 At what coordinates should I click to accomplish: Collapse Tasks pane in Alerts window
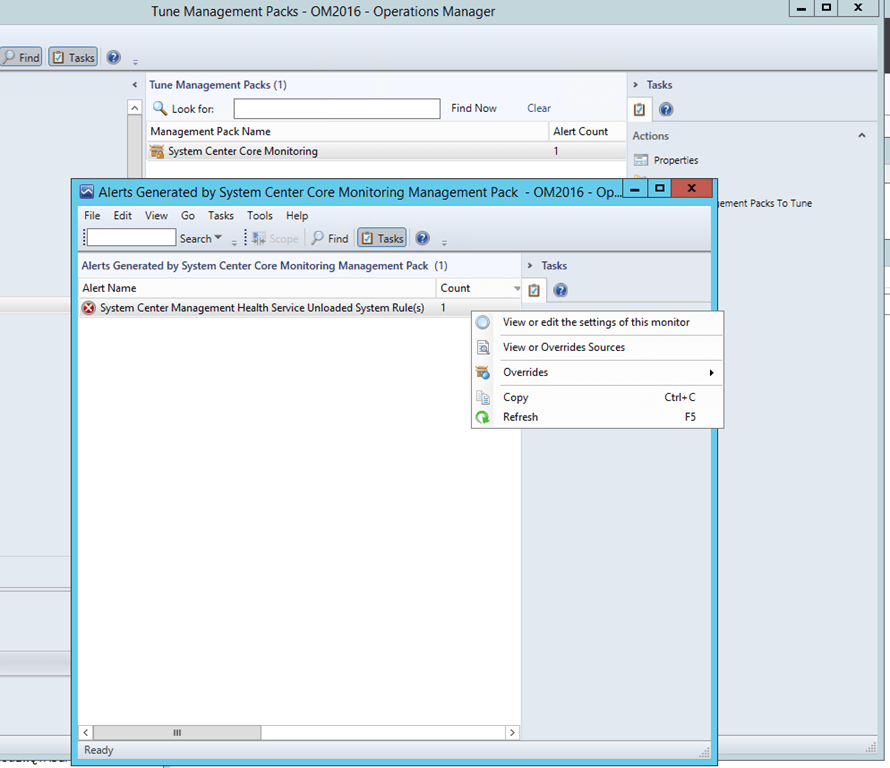coord(530,266)
